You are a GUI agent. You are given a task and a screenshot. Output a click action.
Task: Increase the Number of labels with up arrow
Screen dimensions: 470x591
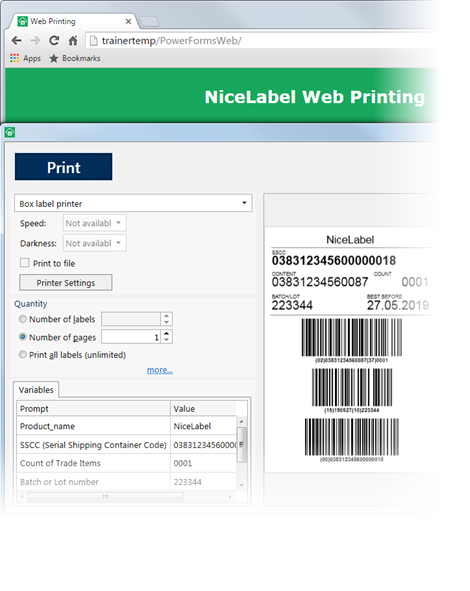pos(167,316)
